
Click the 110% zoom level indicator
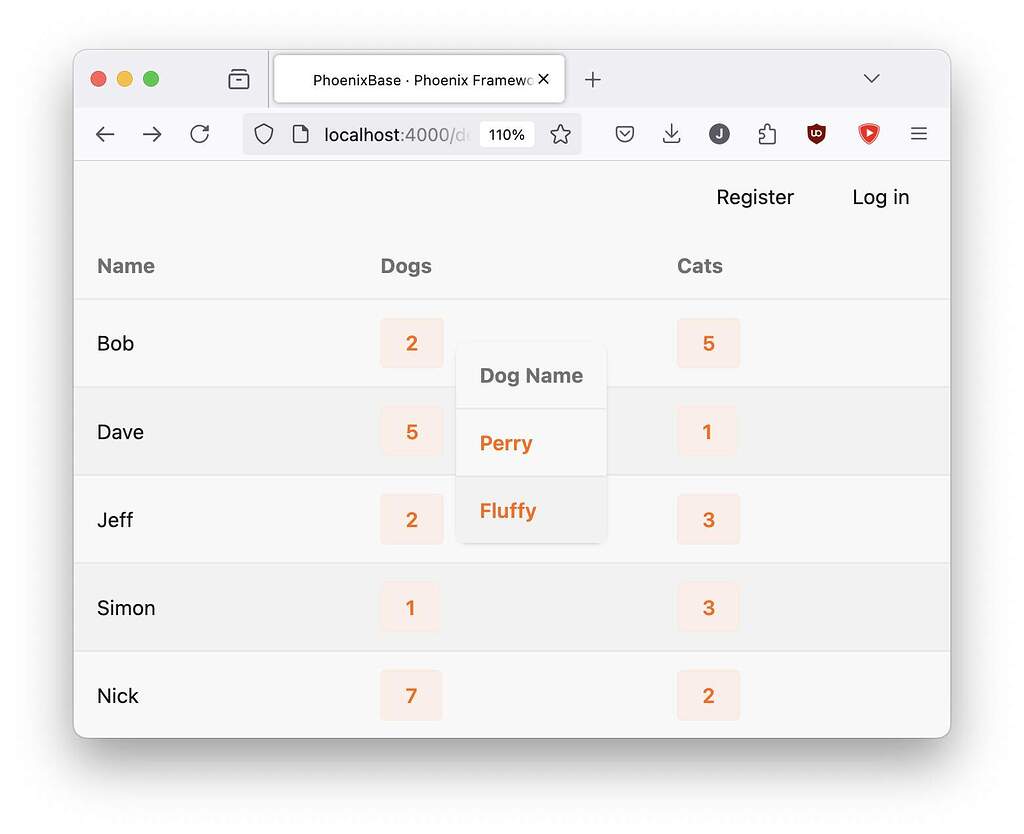click(507, 133)
